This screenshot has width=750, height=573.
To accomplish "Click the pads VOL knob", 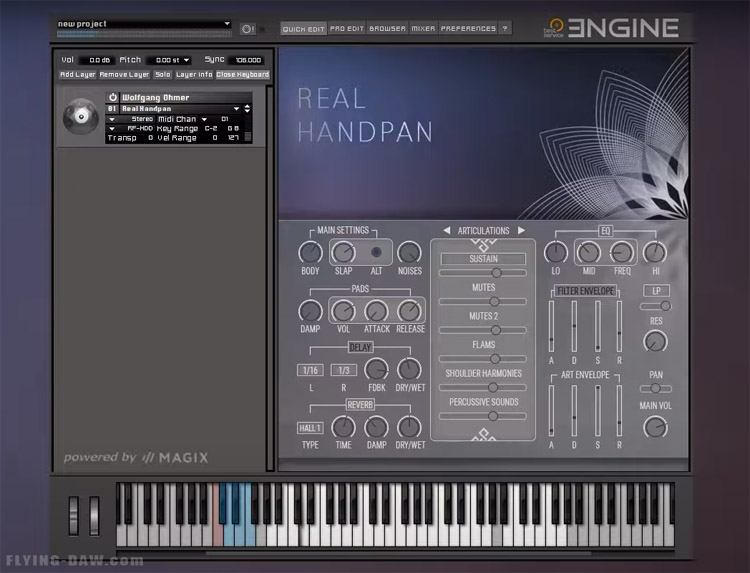I will [x=343, y=311].
